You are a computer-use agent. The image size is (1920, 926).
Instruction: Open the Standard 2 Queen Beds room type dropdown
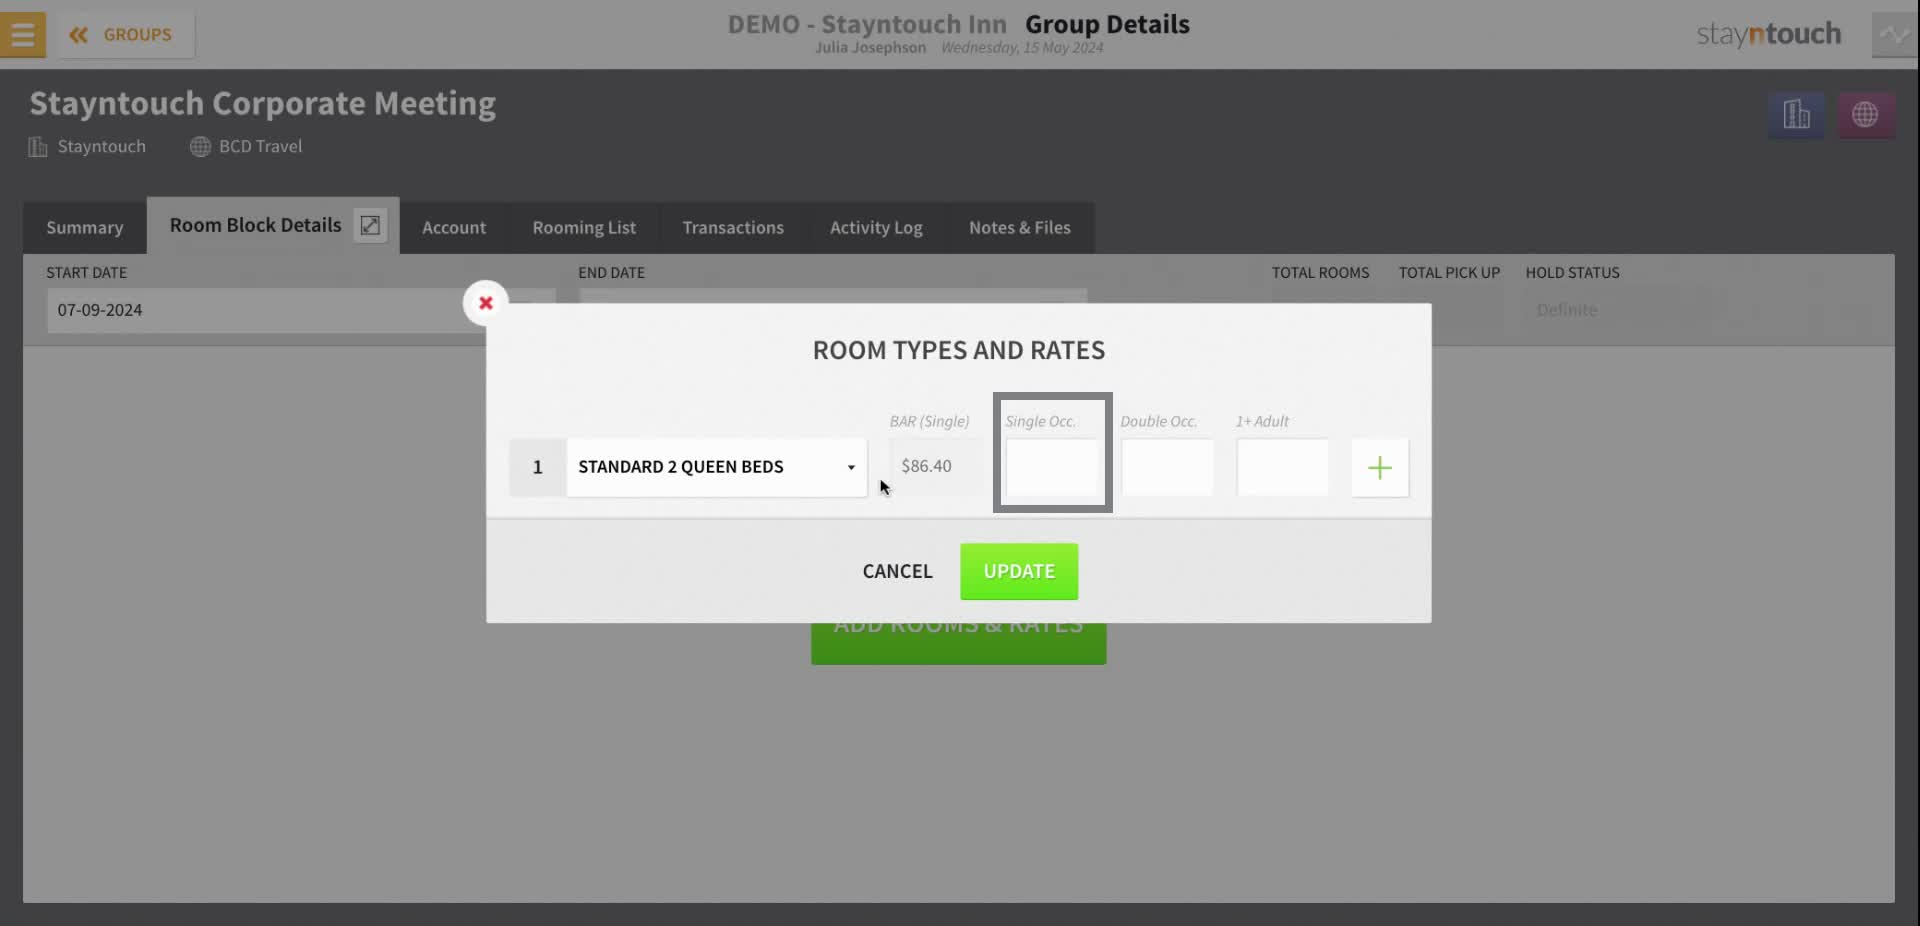pyautogui.click(x=717, y=467)
